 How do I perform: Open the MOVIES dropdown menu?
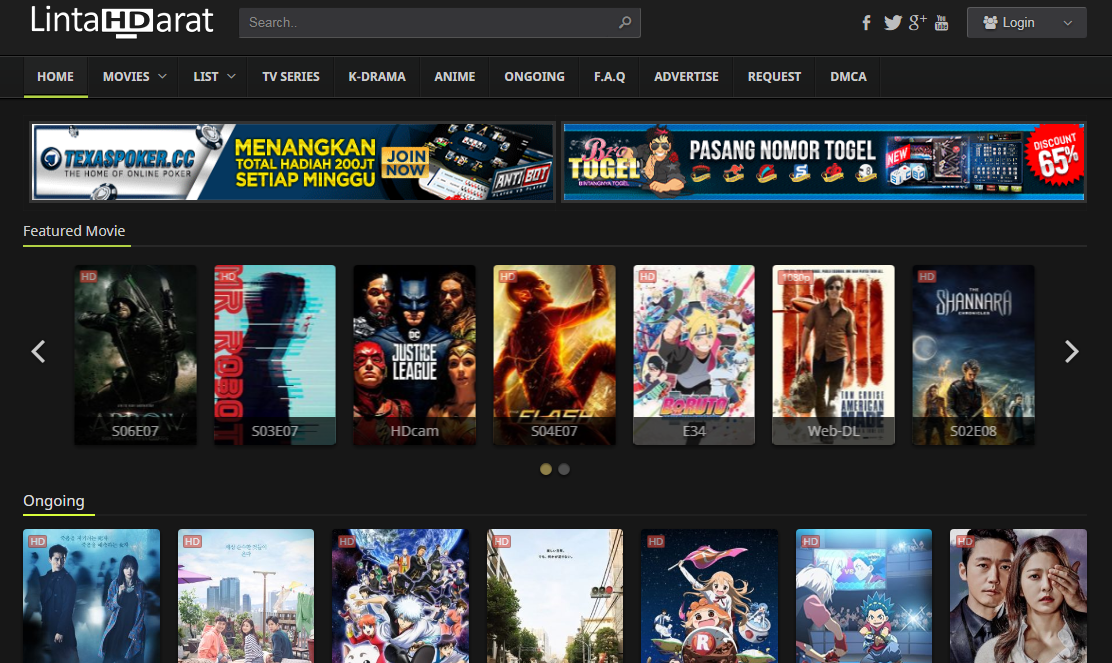pos(133,76)
